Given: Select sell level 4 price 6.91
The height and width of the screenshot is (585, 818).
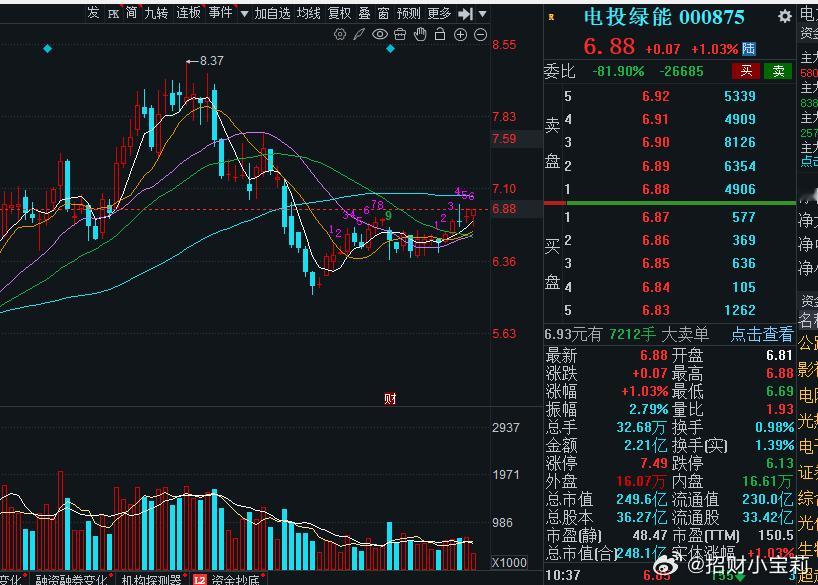Looking at the screenshot, I should coord(655,119).
